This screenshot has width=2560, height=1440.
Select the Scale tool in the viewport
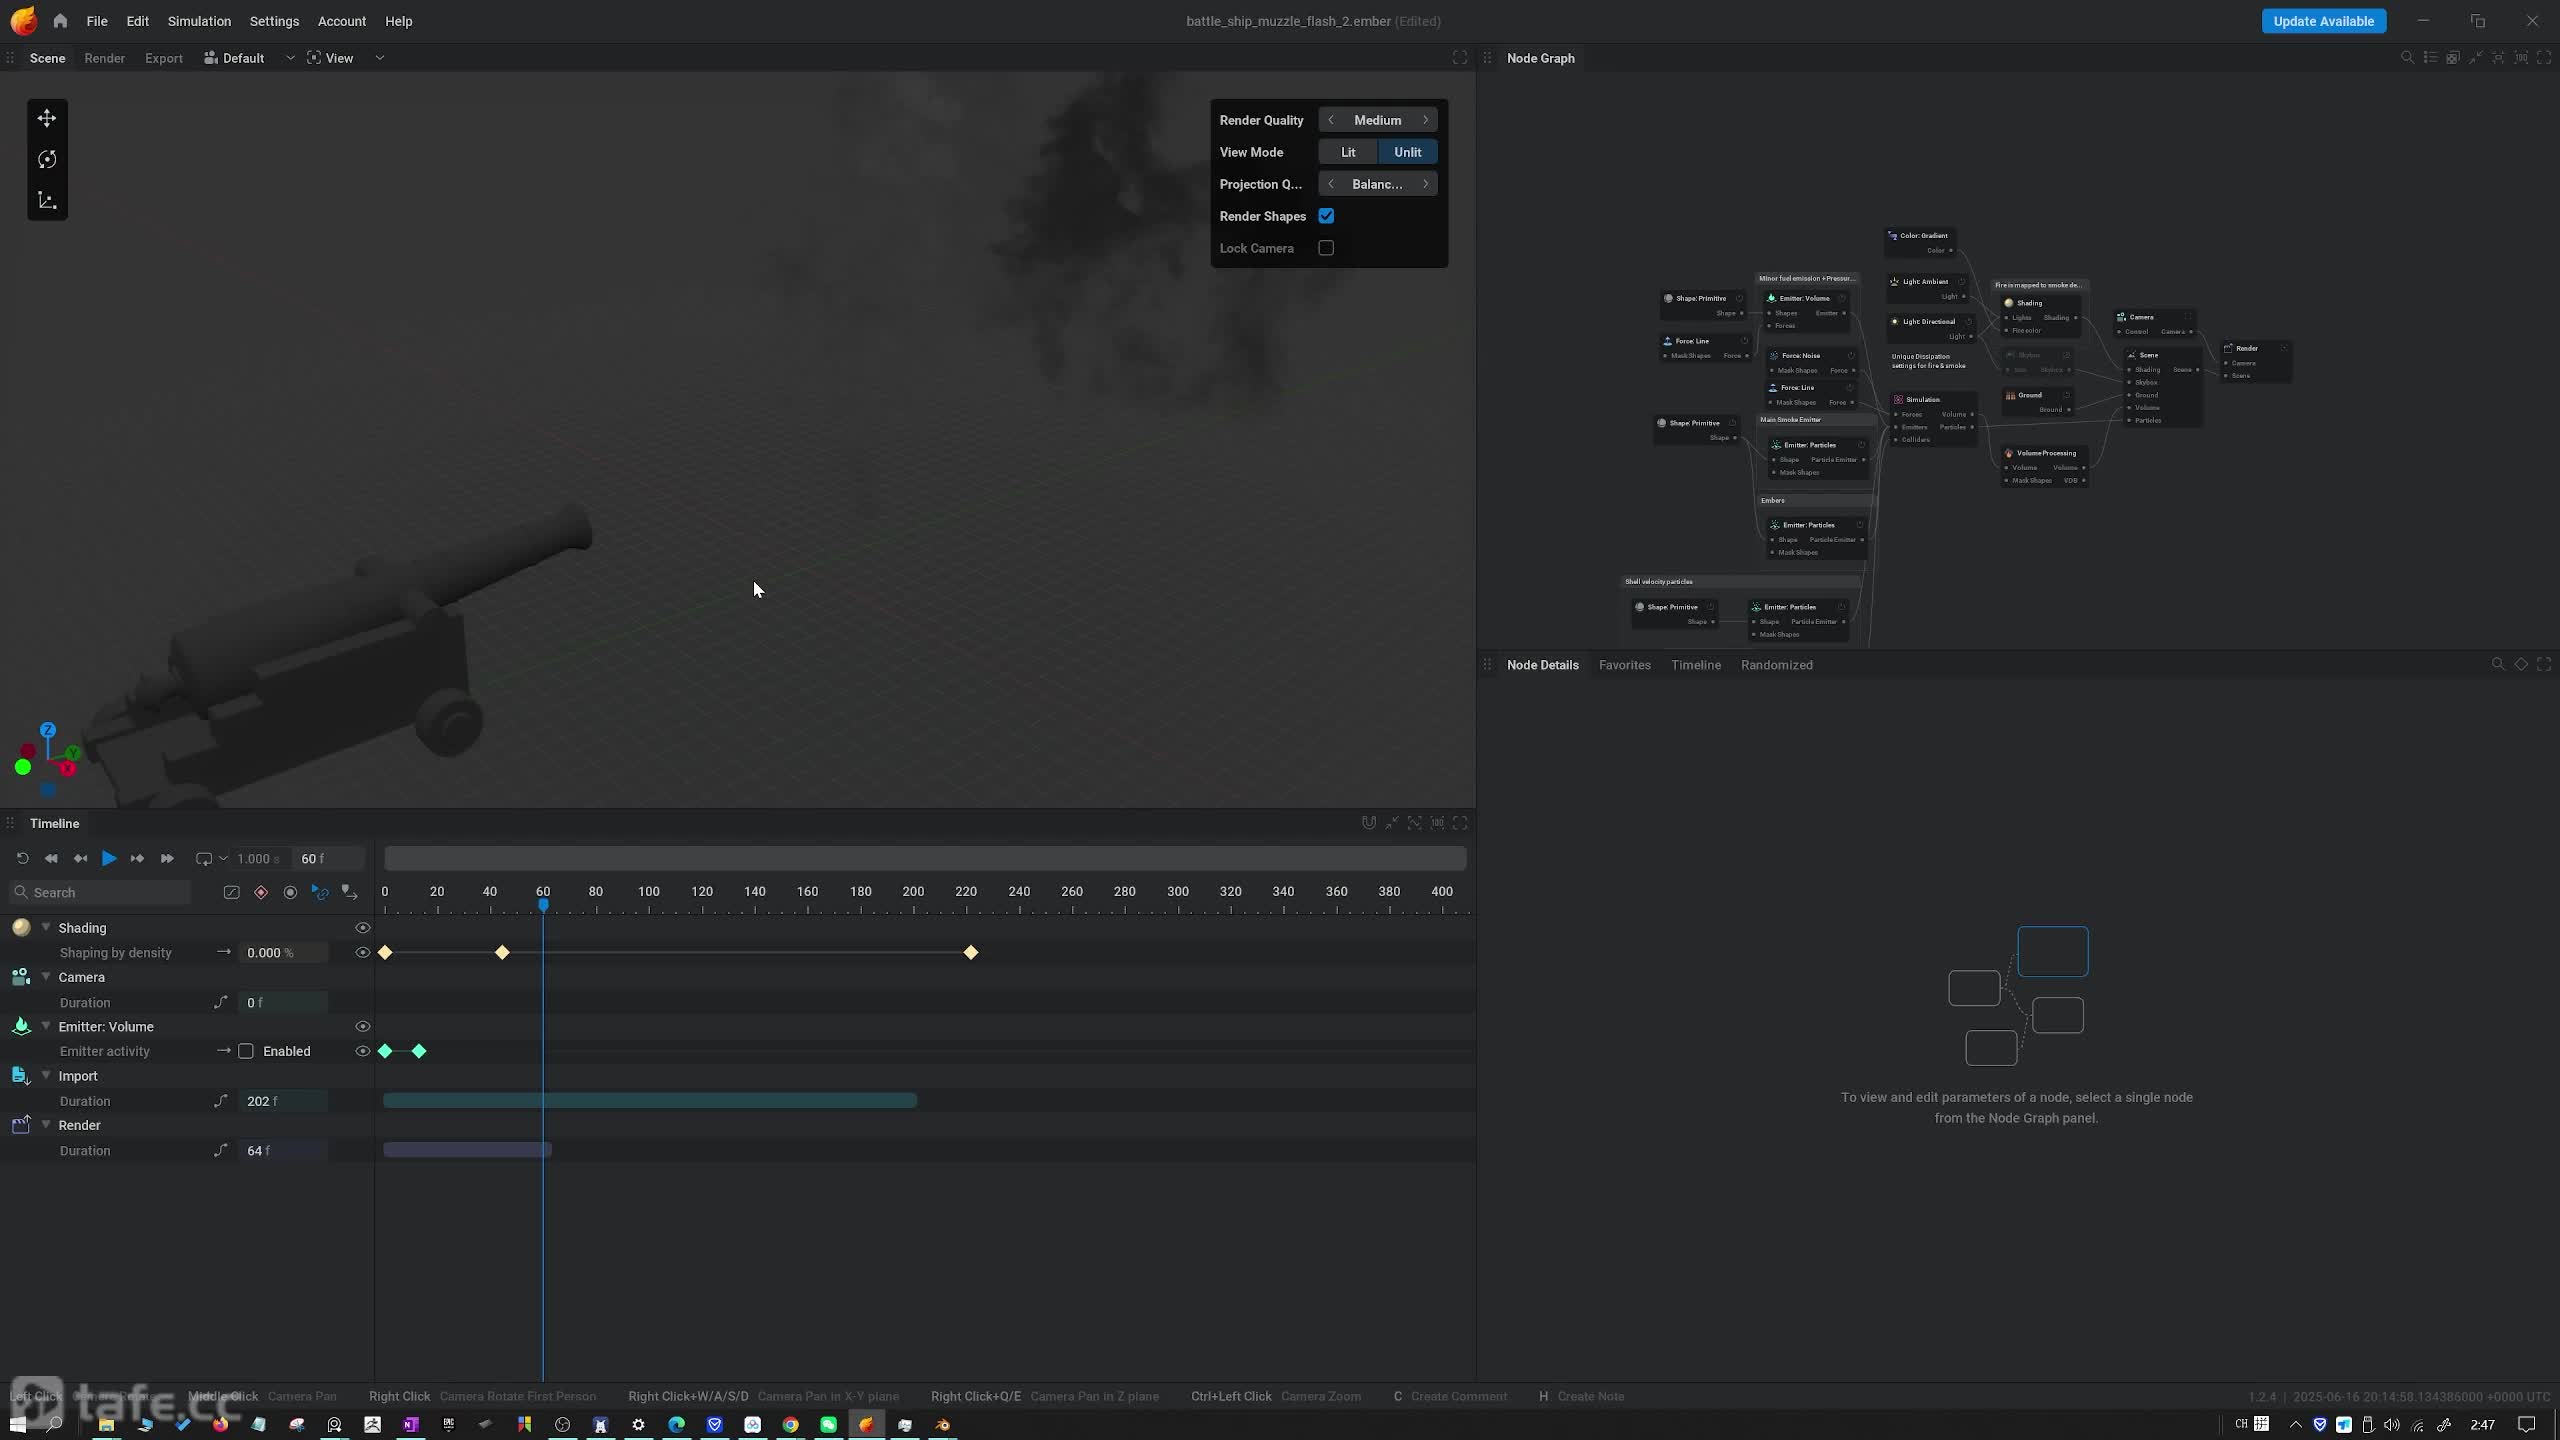coord(47,201)
